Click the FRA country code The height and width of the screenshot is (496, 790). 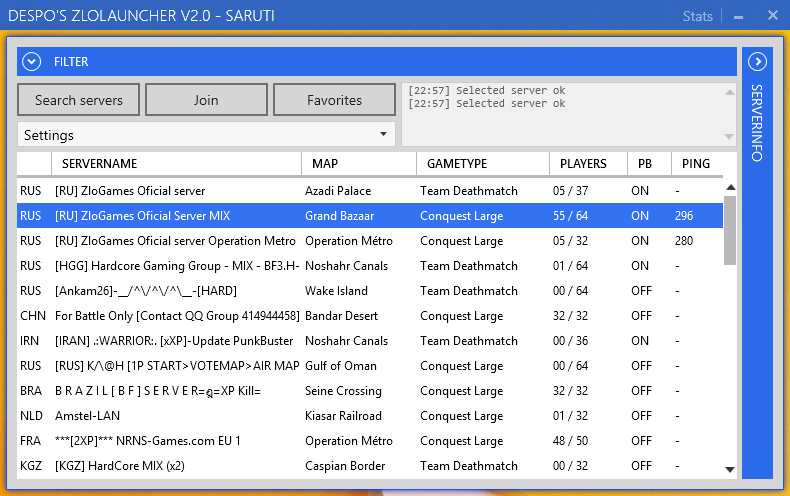tap(30, 441)
